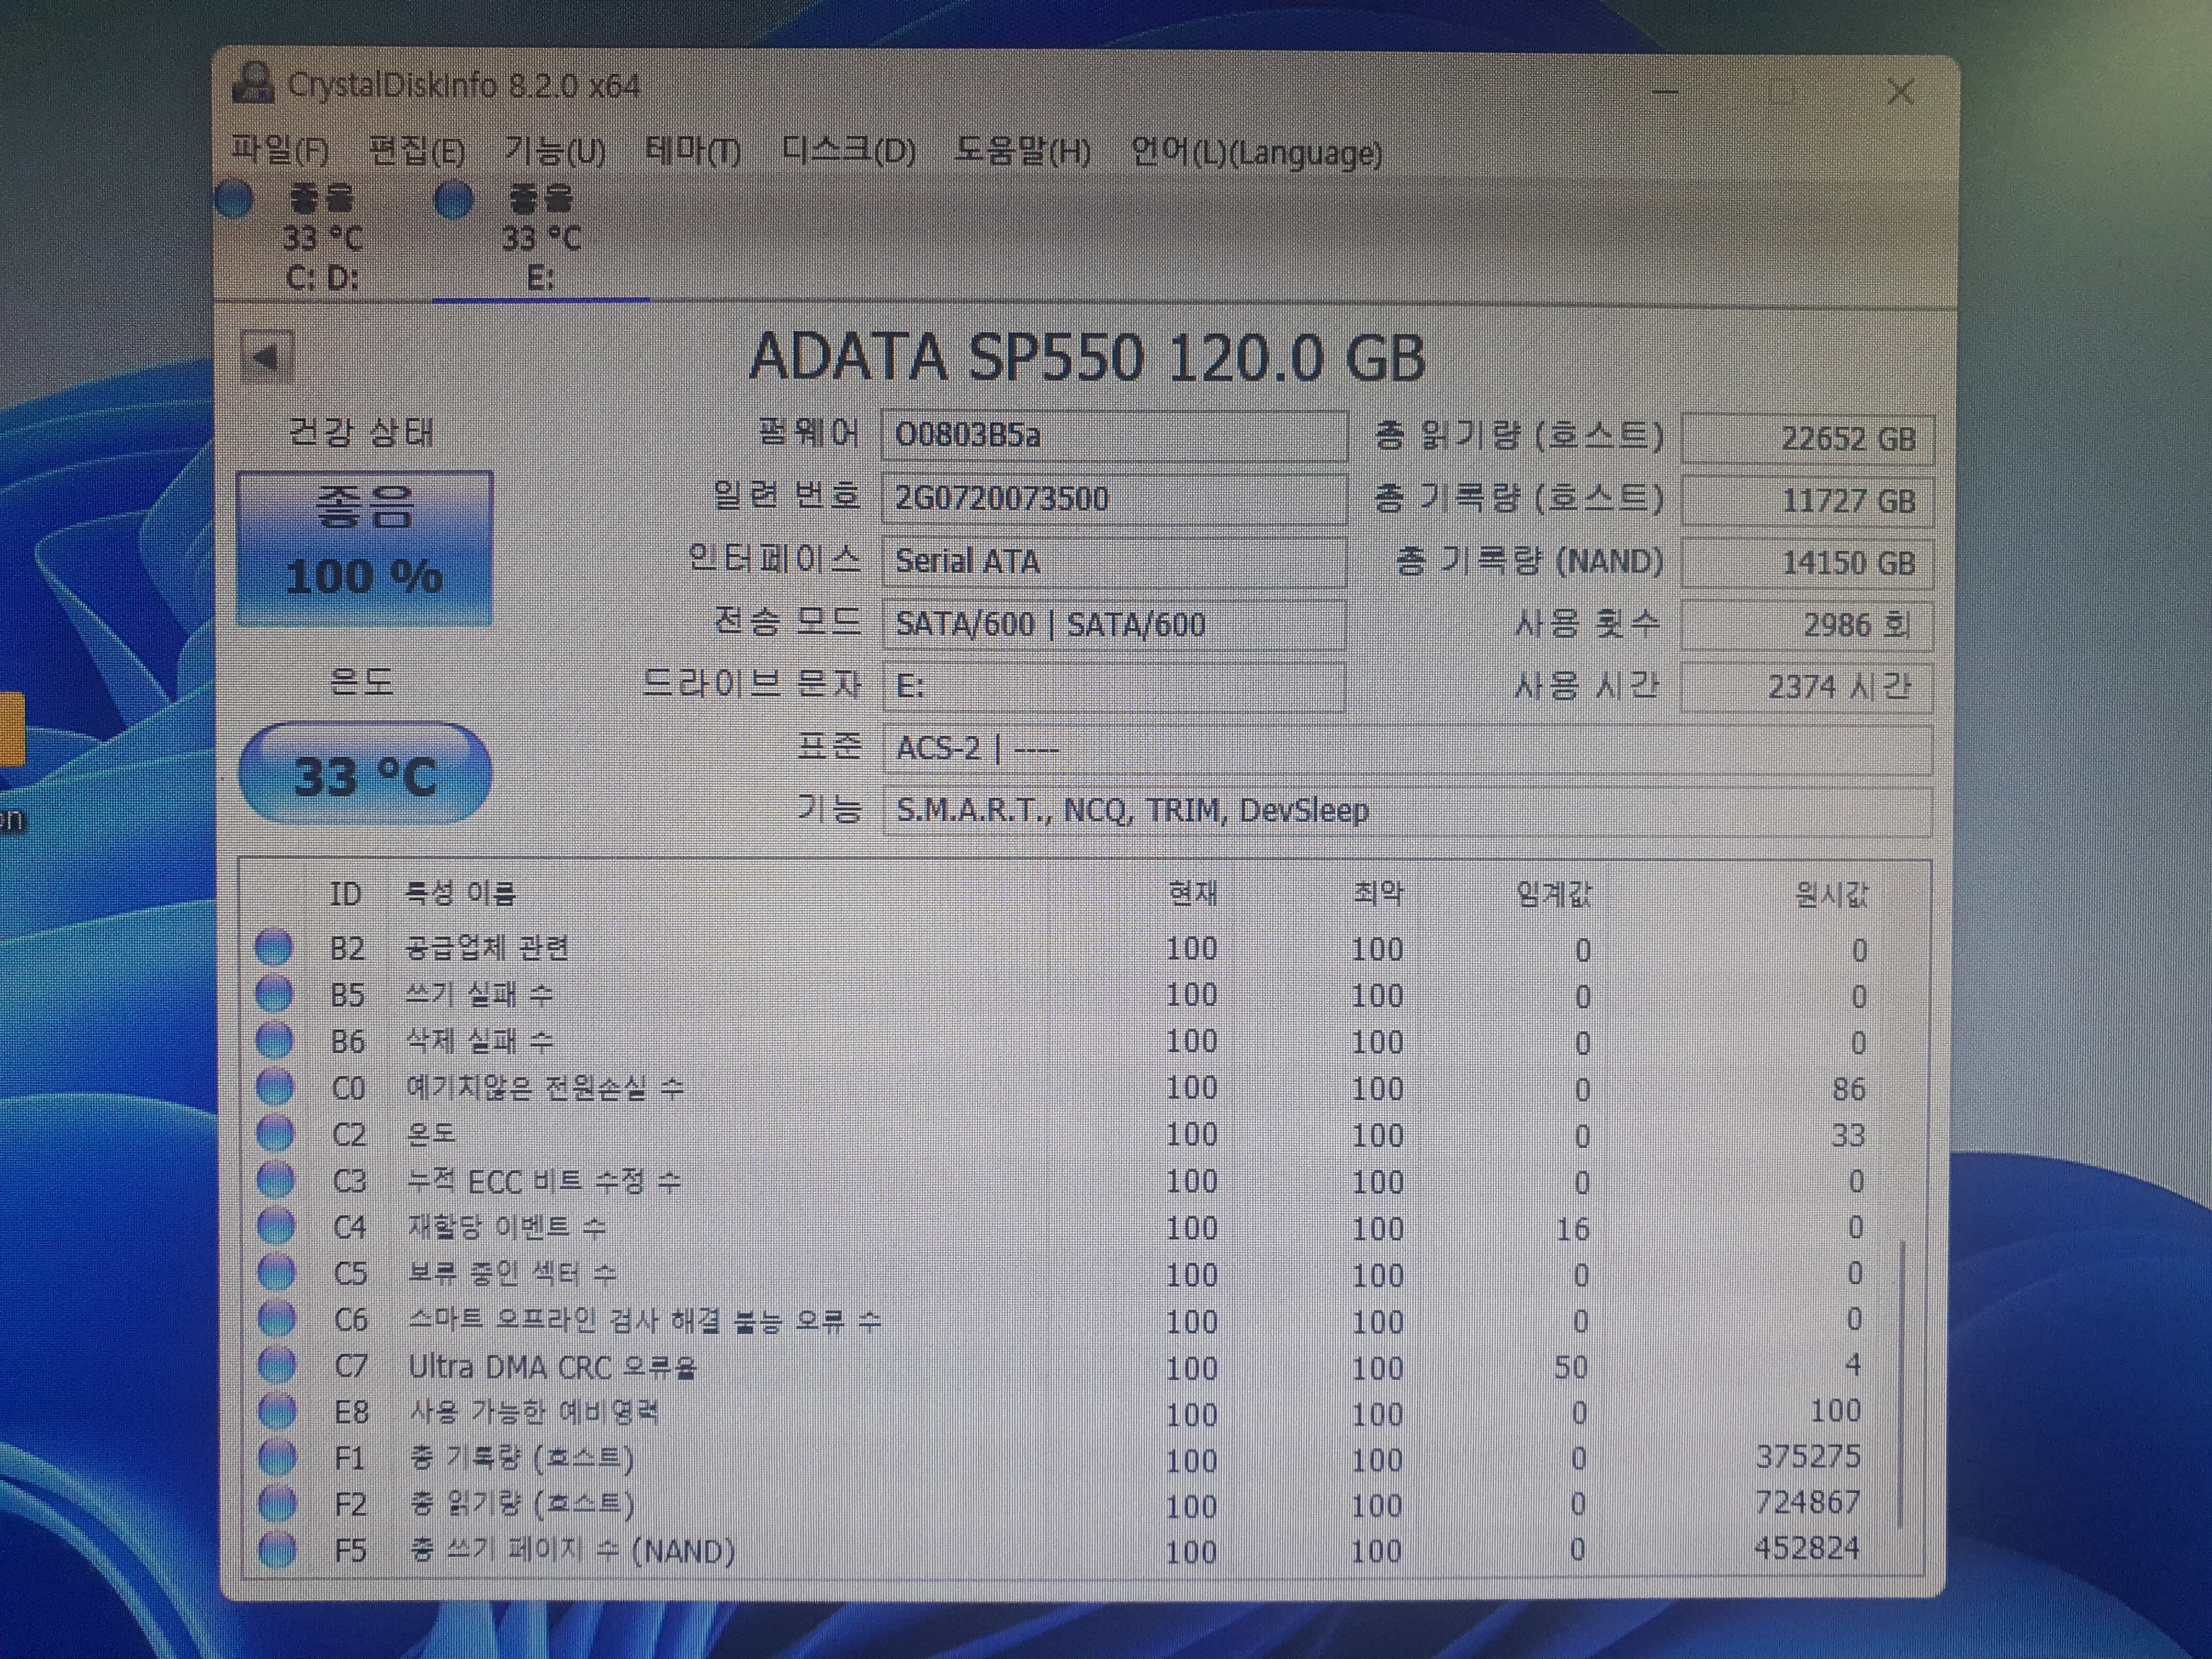This screenshot has width=2212, height=1659.
Task: Select the 사용 가능한 예비영역 row name
Action: 535,1412
